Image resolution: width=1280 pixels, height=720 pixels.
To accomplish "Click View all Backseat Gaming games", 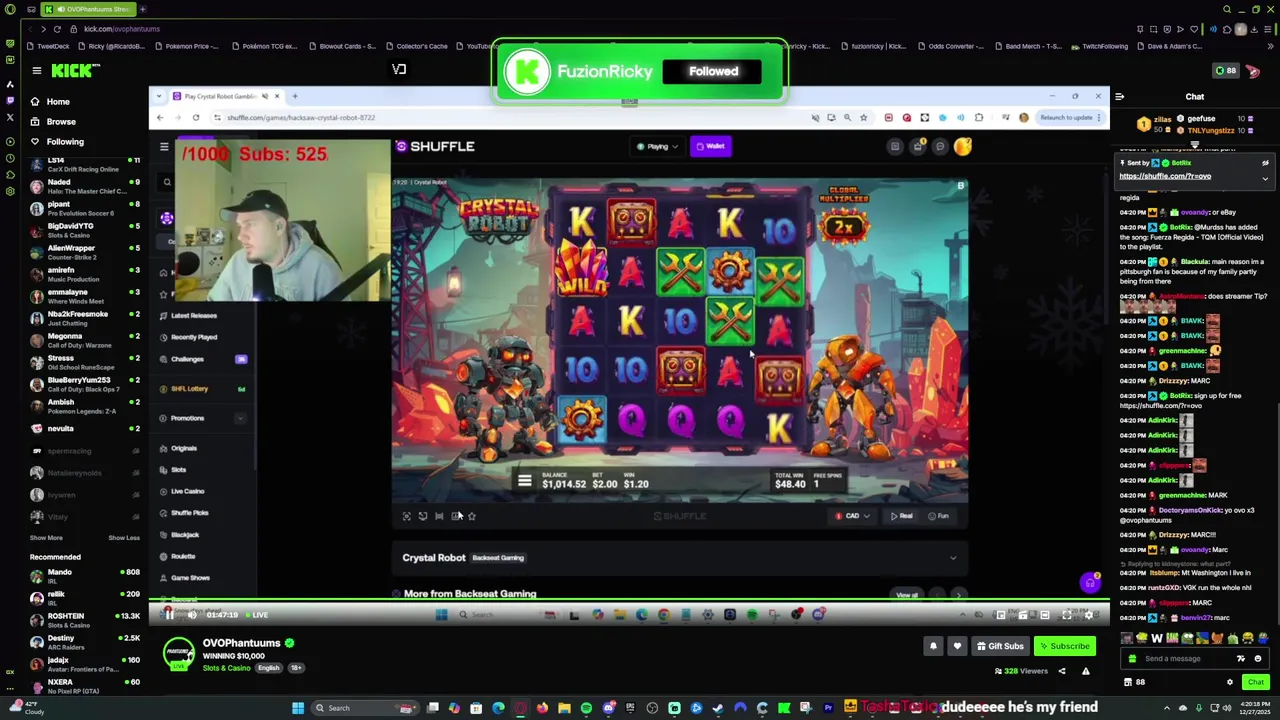I will tap(907, 595).
